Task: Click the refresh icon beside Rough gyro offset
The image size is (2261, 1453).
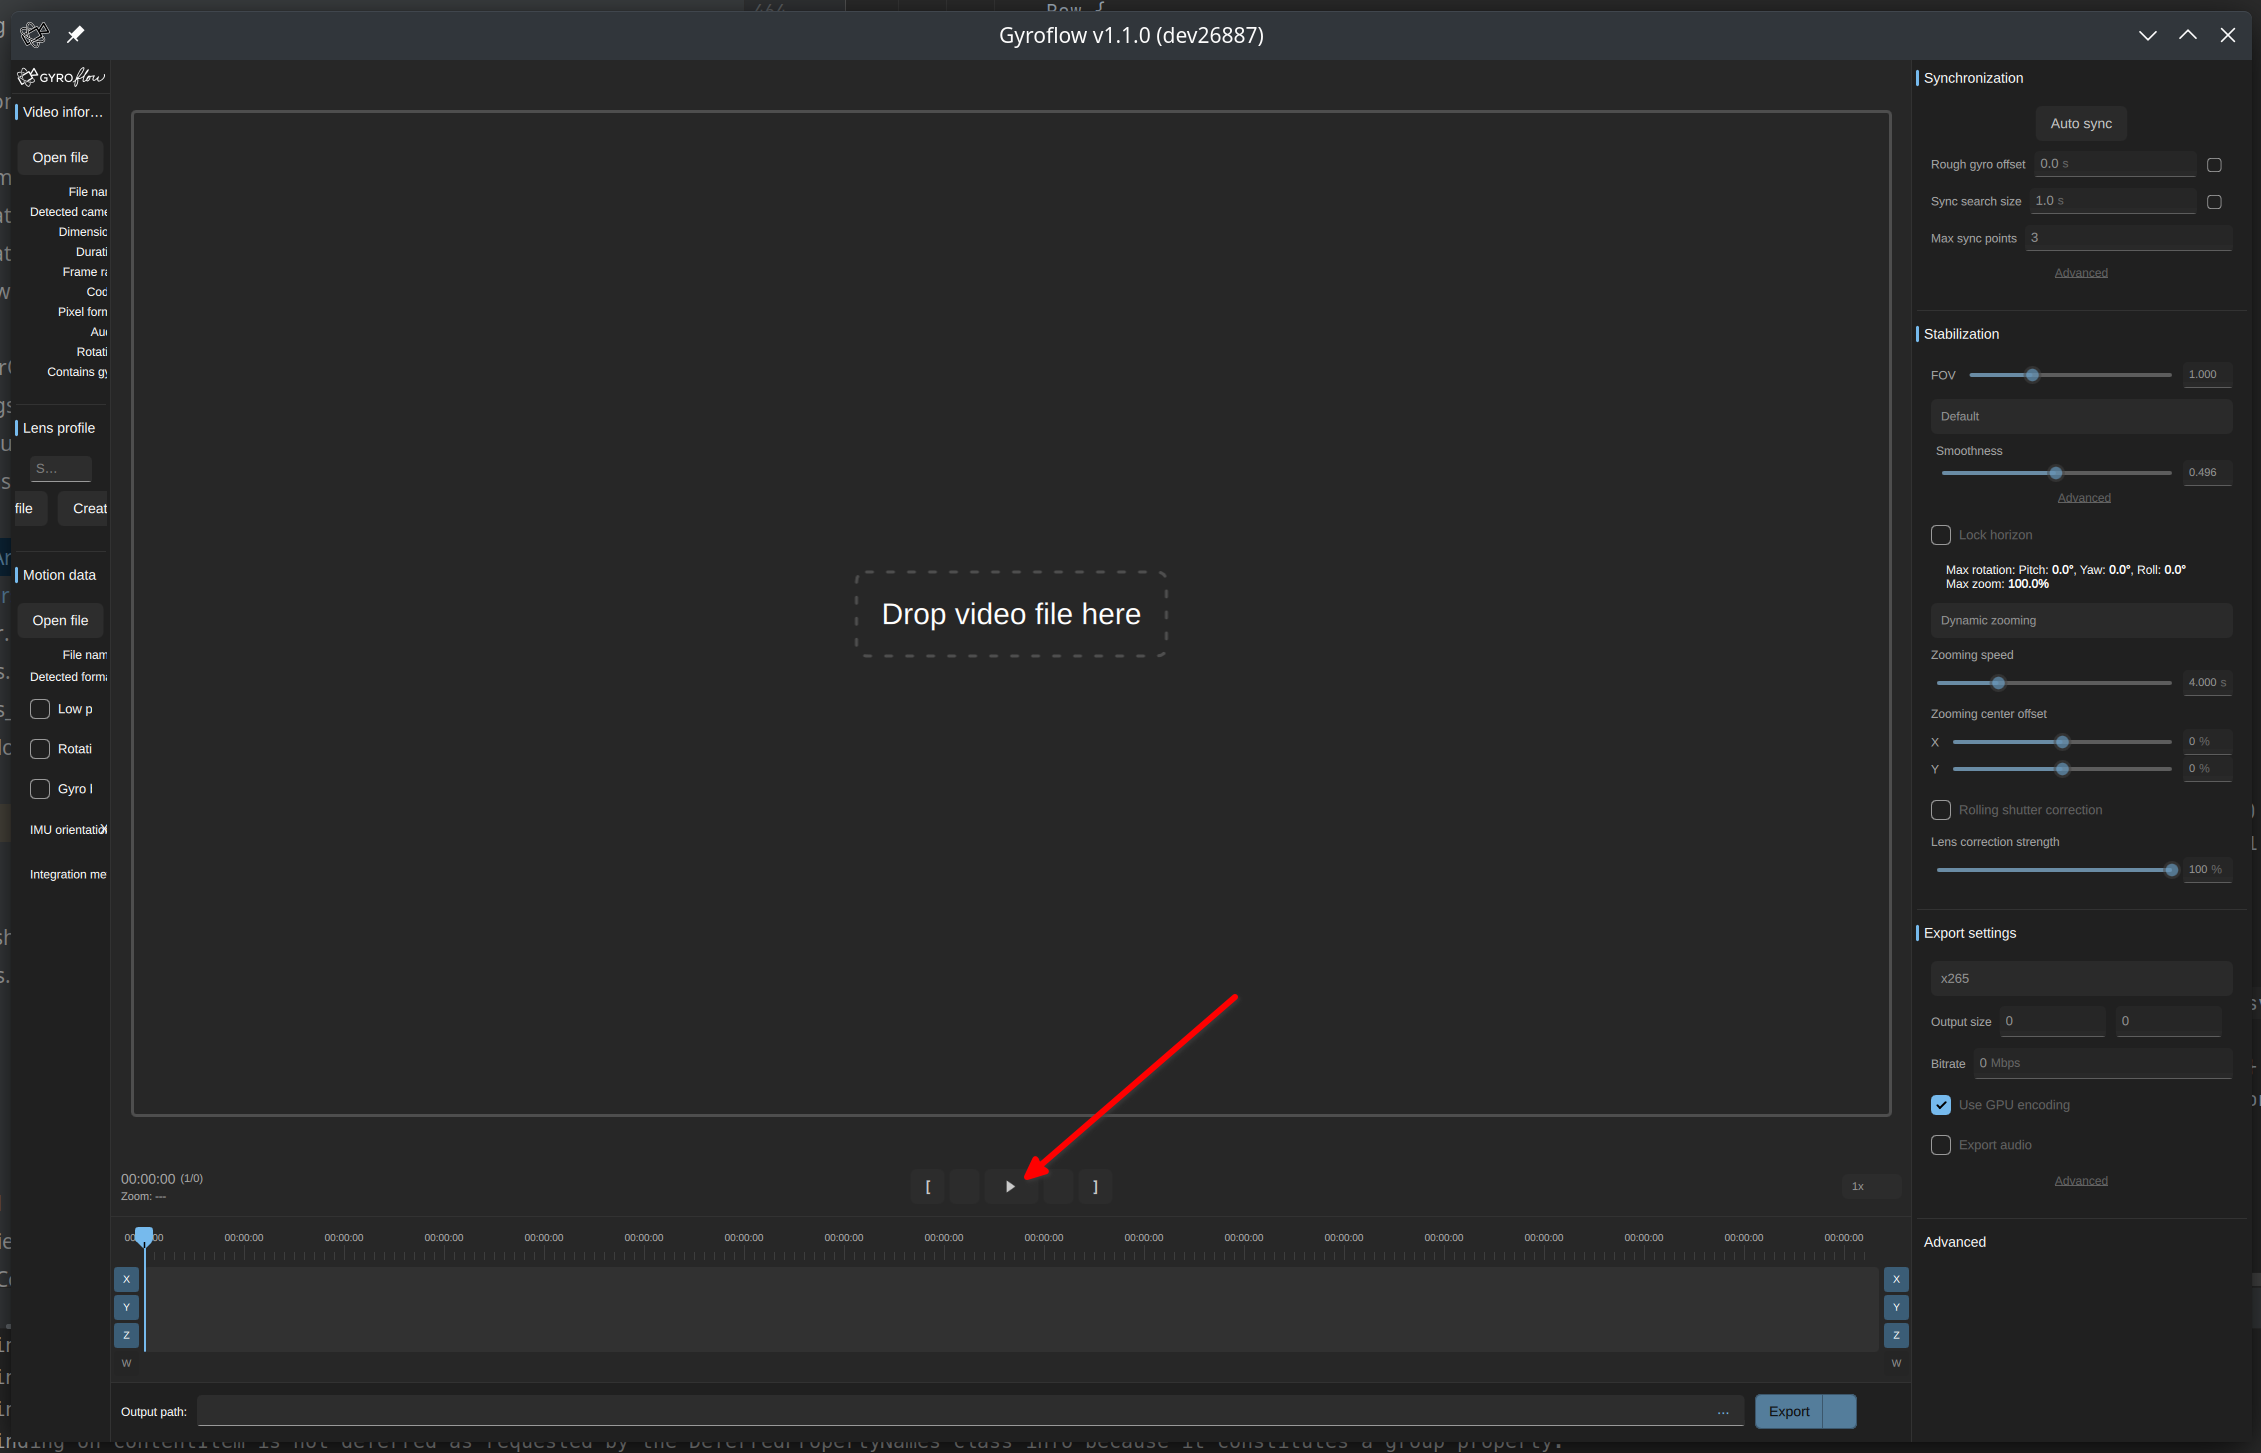Action: click(2214, 164)
